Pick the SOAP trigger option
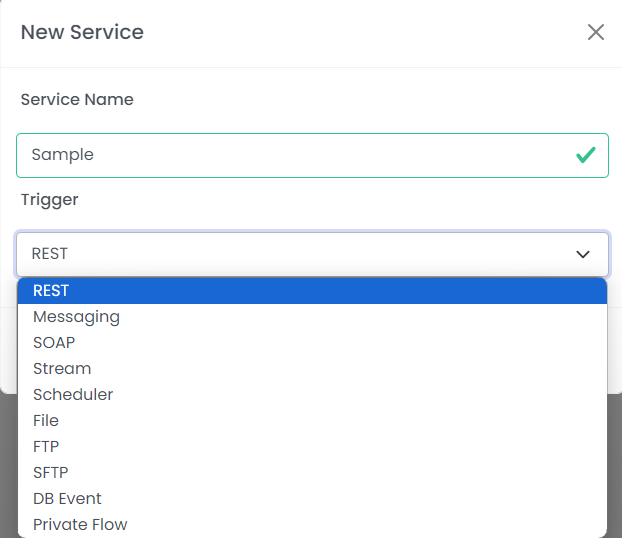The image size is (622, 538). [312, 343]
